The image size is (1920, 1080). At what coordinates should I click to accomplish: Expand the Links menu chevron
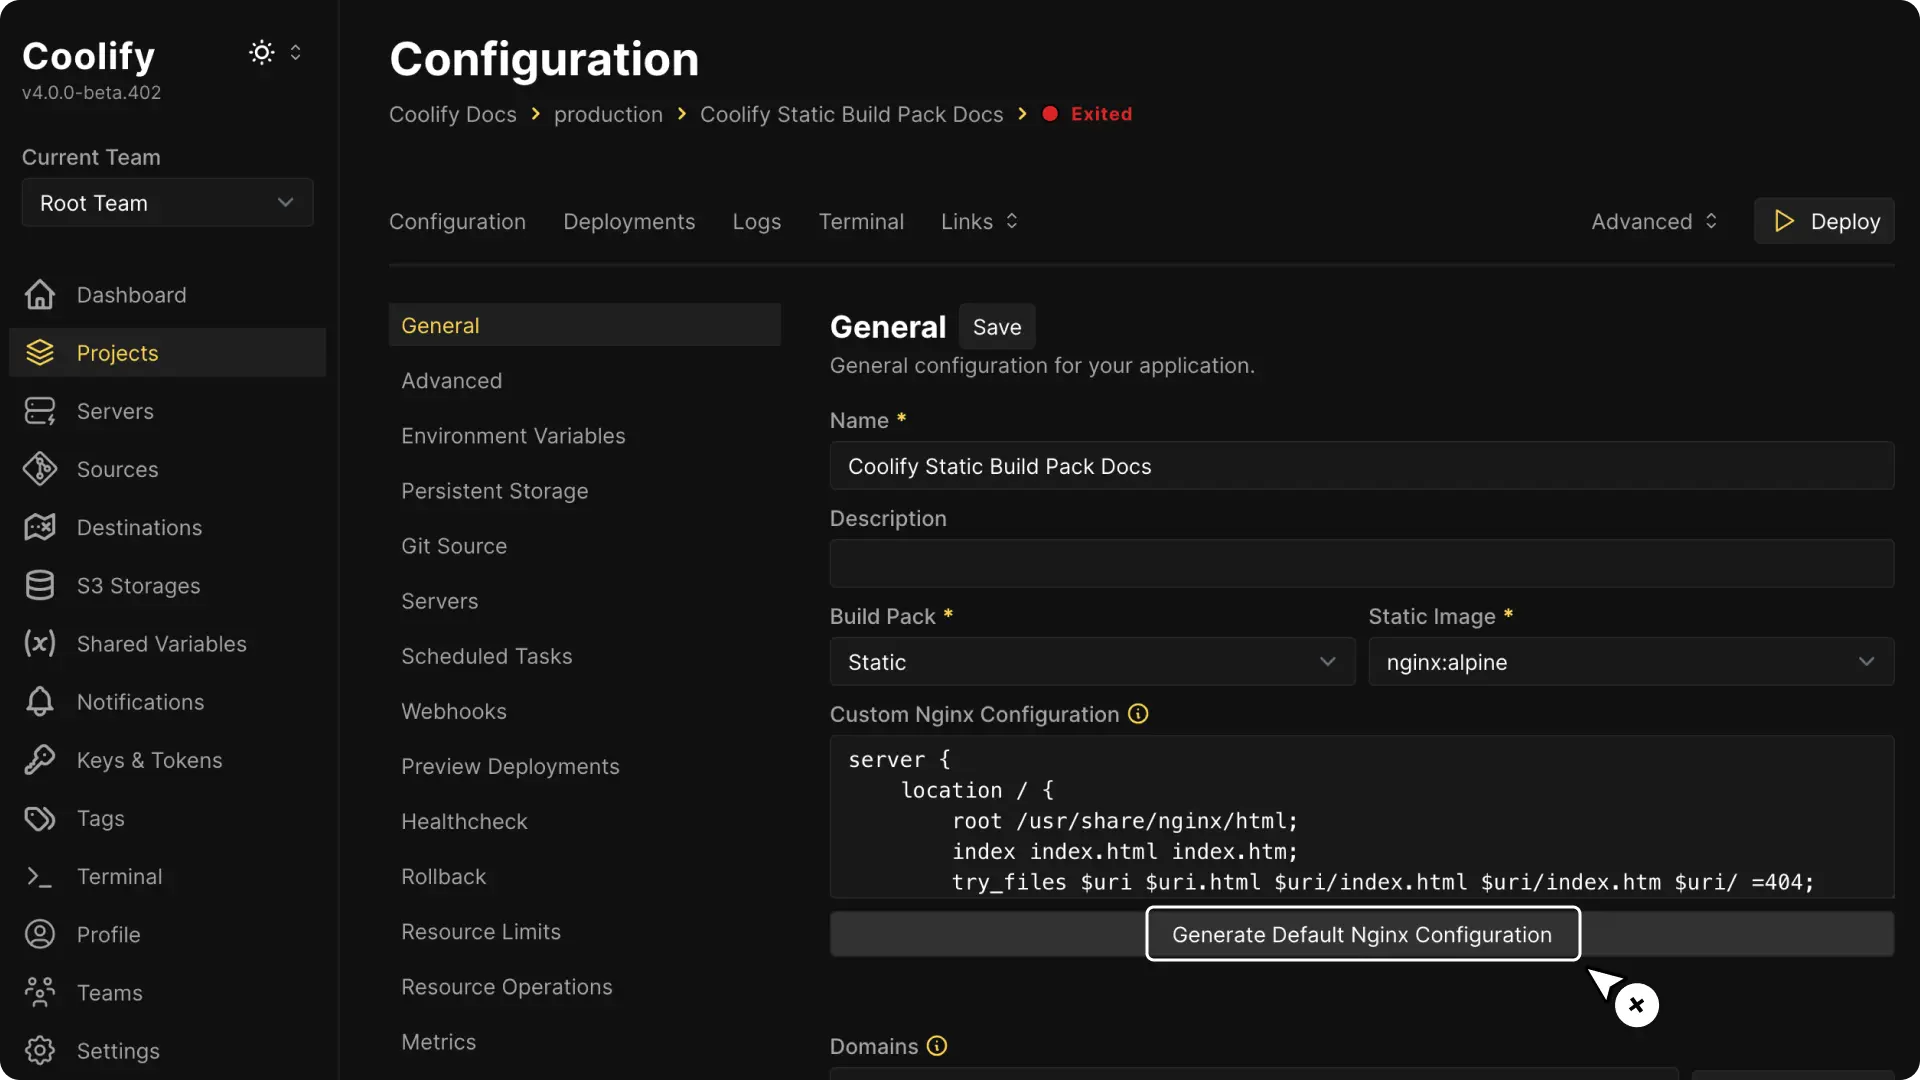coord(1012,221)
